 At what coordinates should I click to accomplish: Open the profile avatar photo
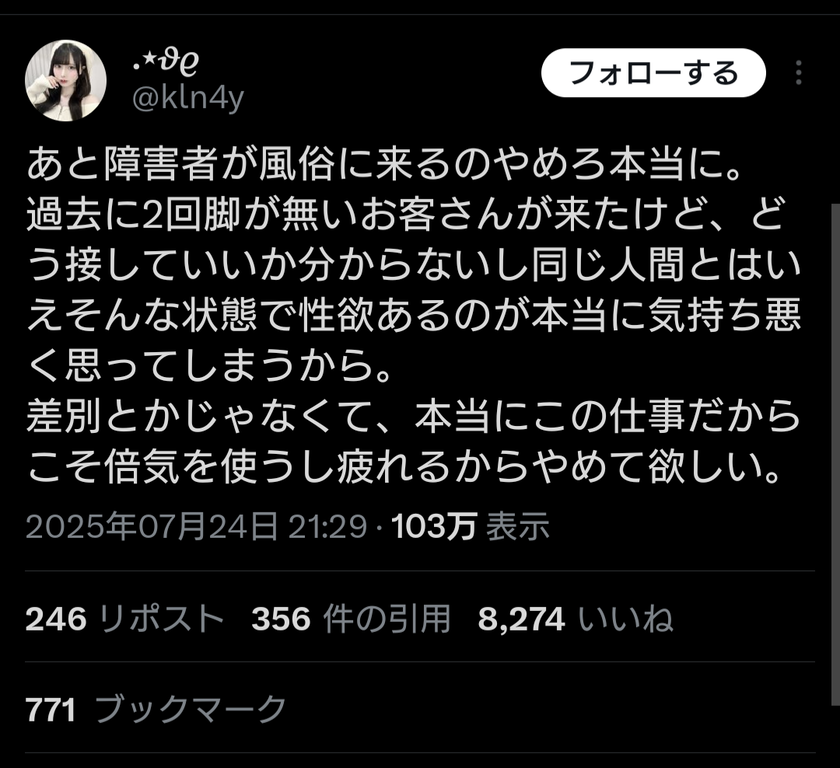point(65,81)
